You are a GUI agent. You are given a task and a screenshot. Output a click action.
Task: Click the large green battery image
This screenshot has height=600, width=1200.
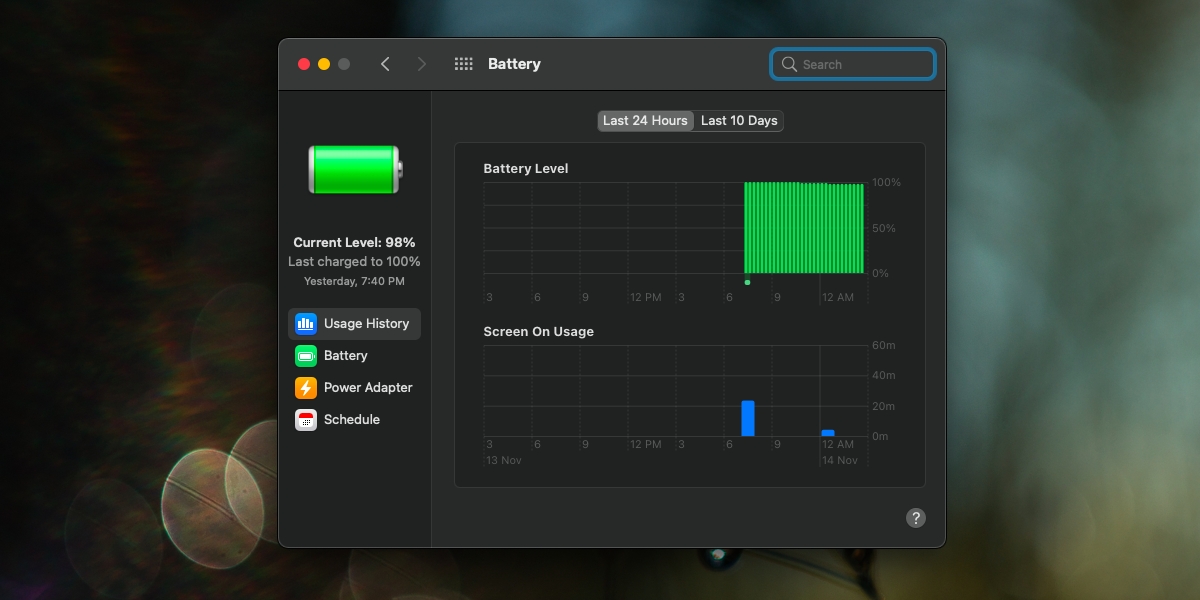point(355,169)
